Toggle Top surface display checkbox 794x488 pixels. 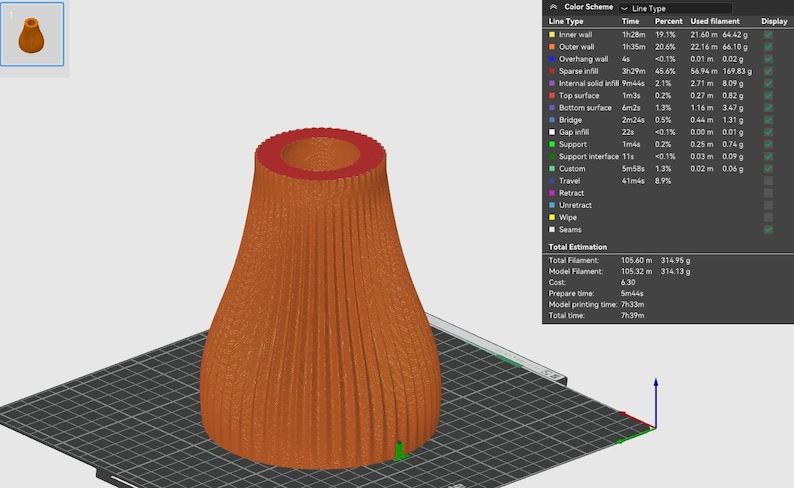pos(768,95)
